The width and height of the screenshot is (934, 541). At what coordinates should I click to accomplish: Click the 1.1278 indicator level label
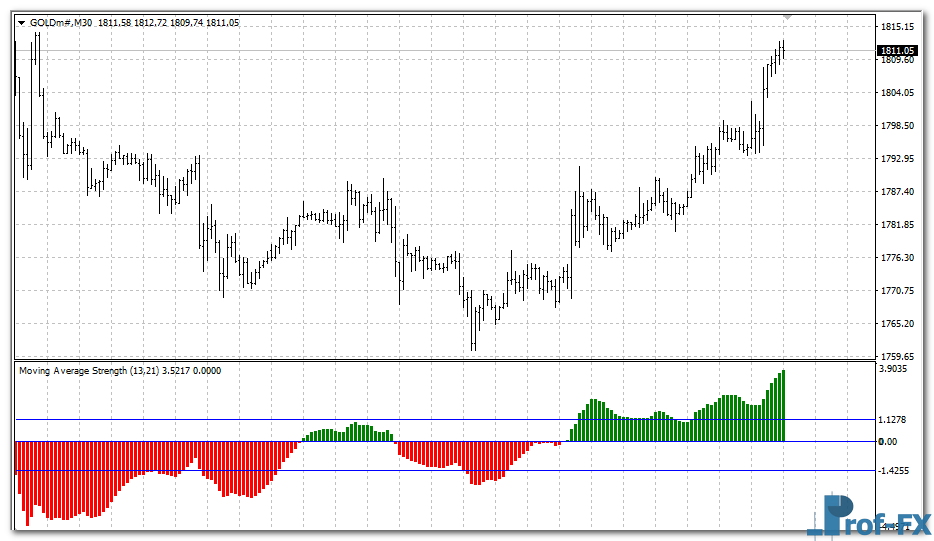tap(895, 420)
